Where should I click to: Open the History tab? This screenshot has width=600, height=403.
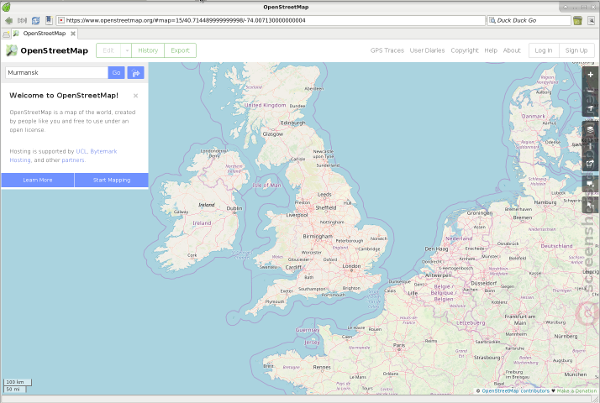point(148,51)
